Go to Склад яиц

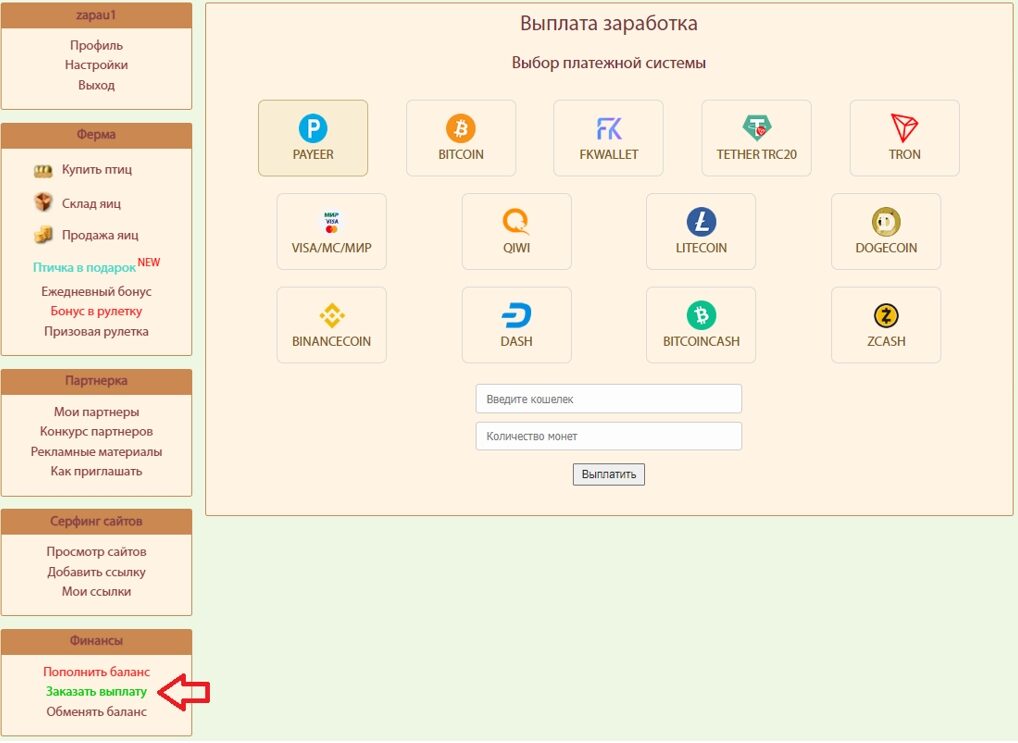tap(92, 203)
